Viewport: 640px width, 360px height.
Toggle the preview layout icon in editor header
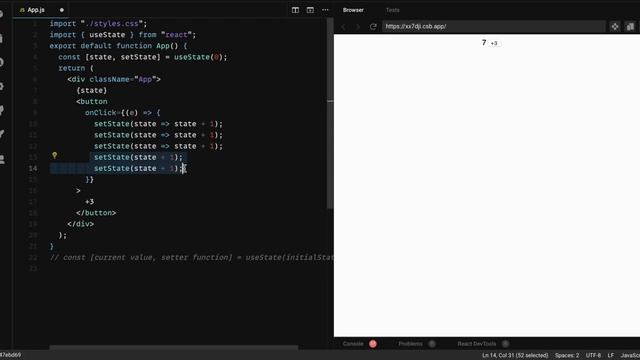pos(310,10)
